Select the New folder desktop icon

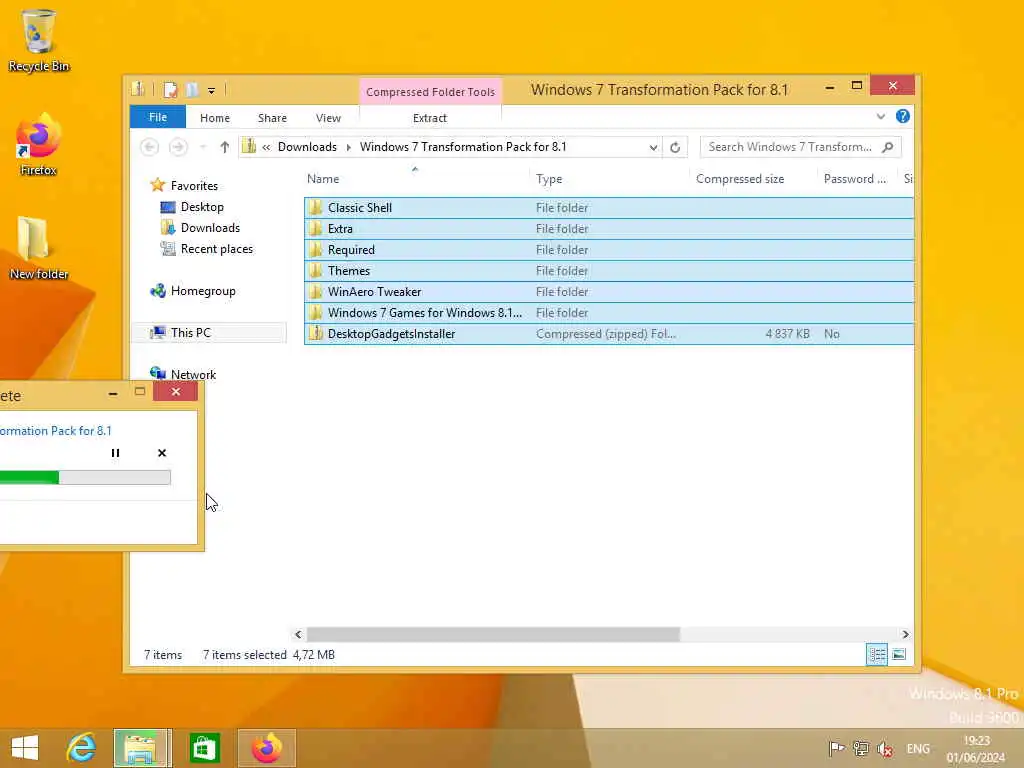pyautogui.click(x=39, y=248)
